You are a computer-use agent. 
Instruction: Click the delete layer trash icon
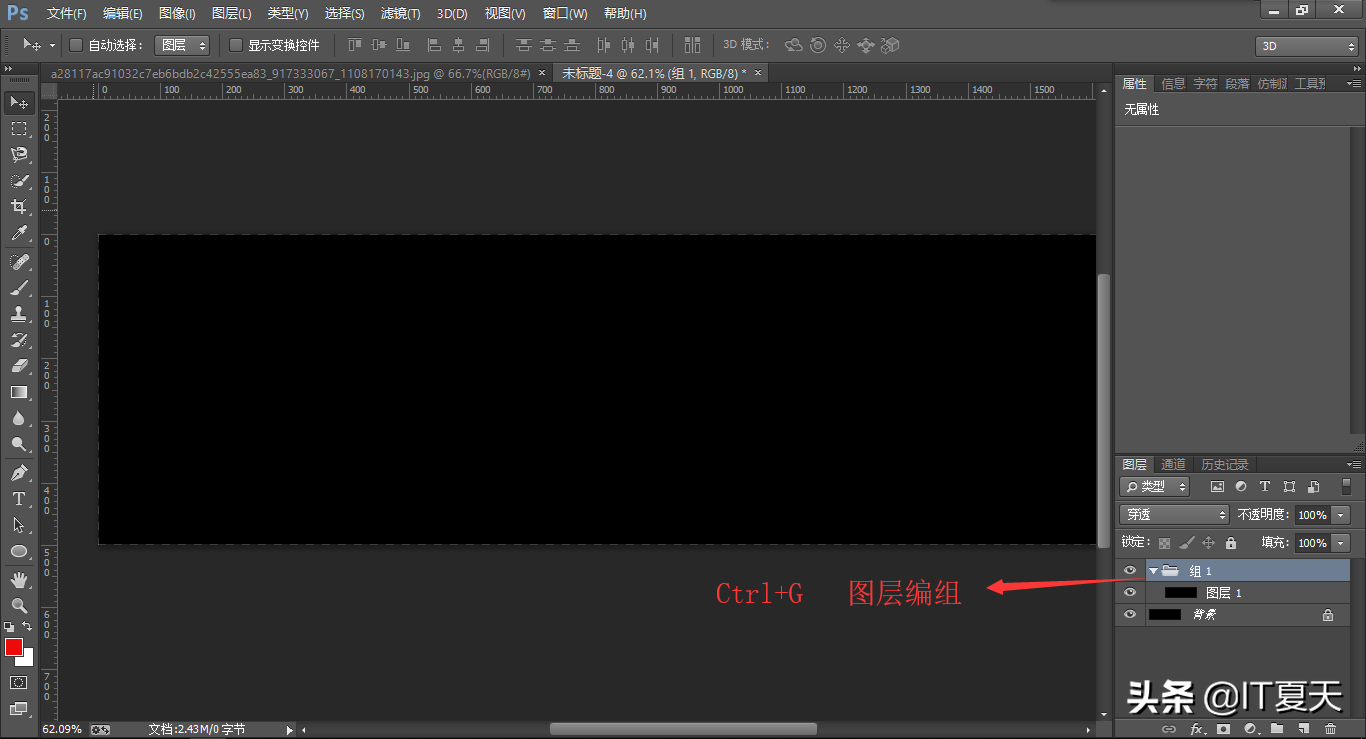tap(1330, 729)
